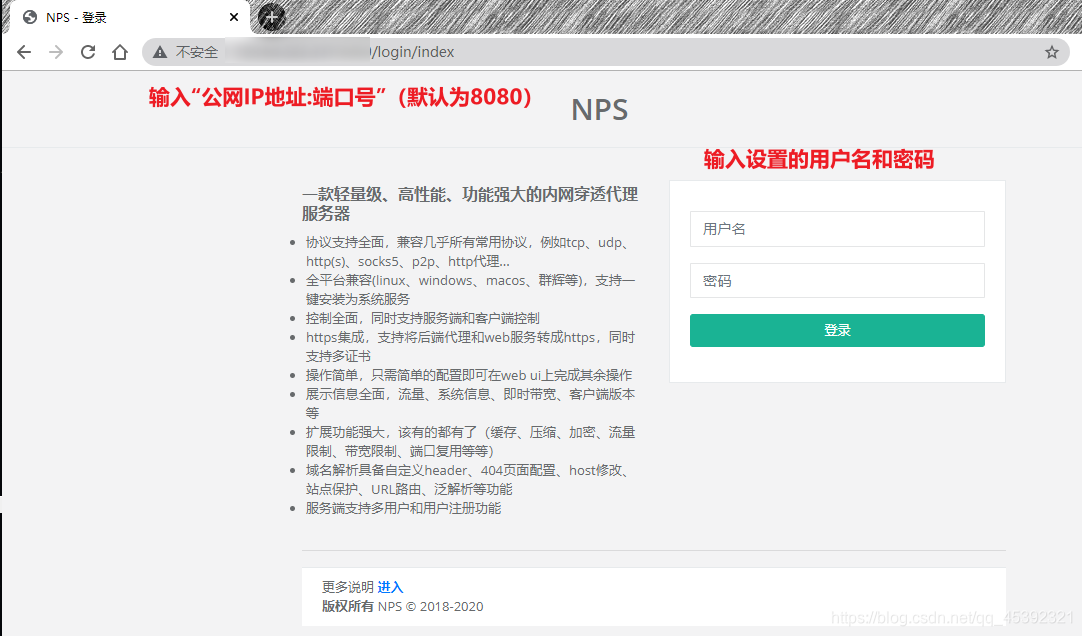Close the NPS login tab

tap(234, 17)
